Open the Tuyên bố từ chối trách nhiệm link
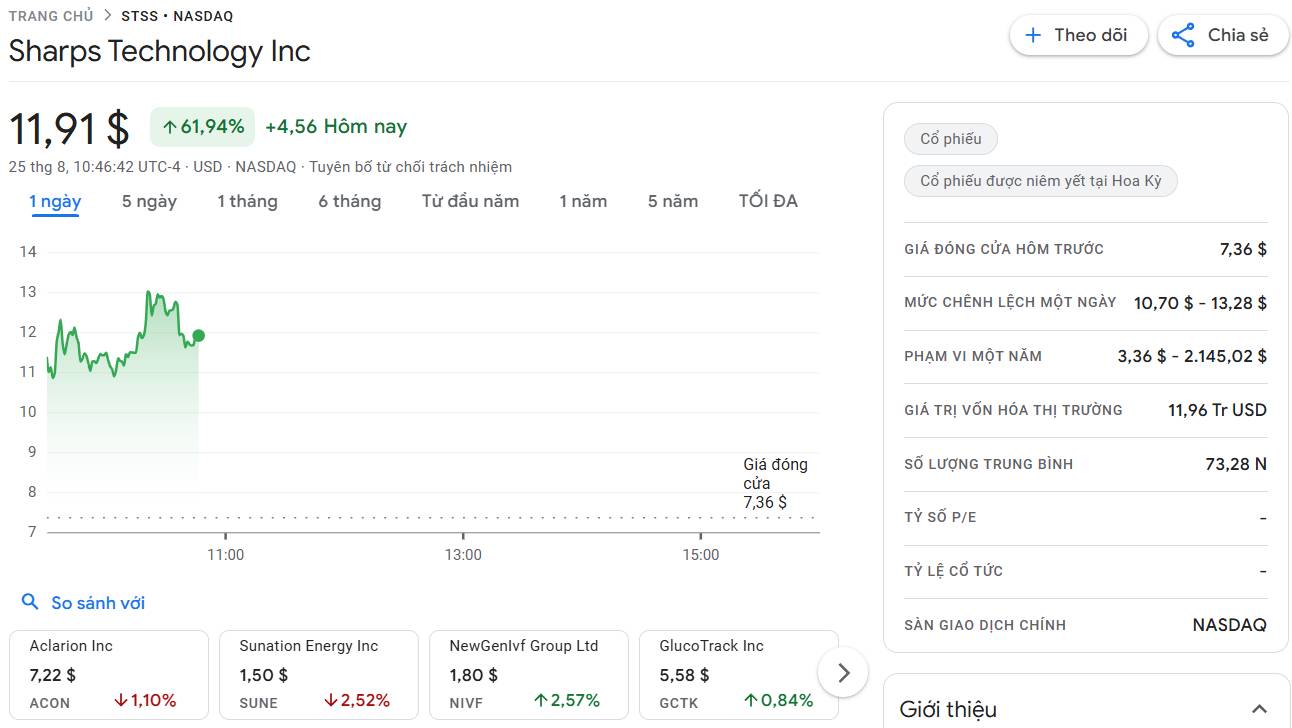The width and height of the screenshot is (1292, 728). click(x=410, y=167)
